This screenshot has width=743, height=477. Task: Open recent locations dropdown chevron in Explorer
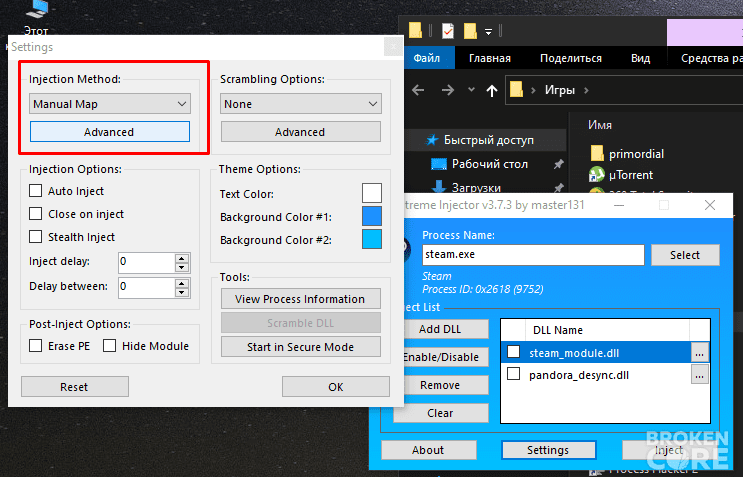pos(471,90)
